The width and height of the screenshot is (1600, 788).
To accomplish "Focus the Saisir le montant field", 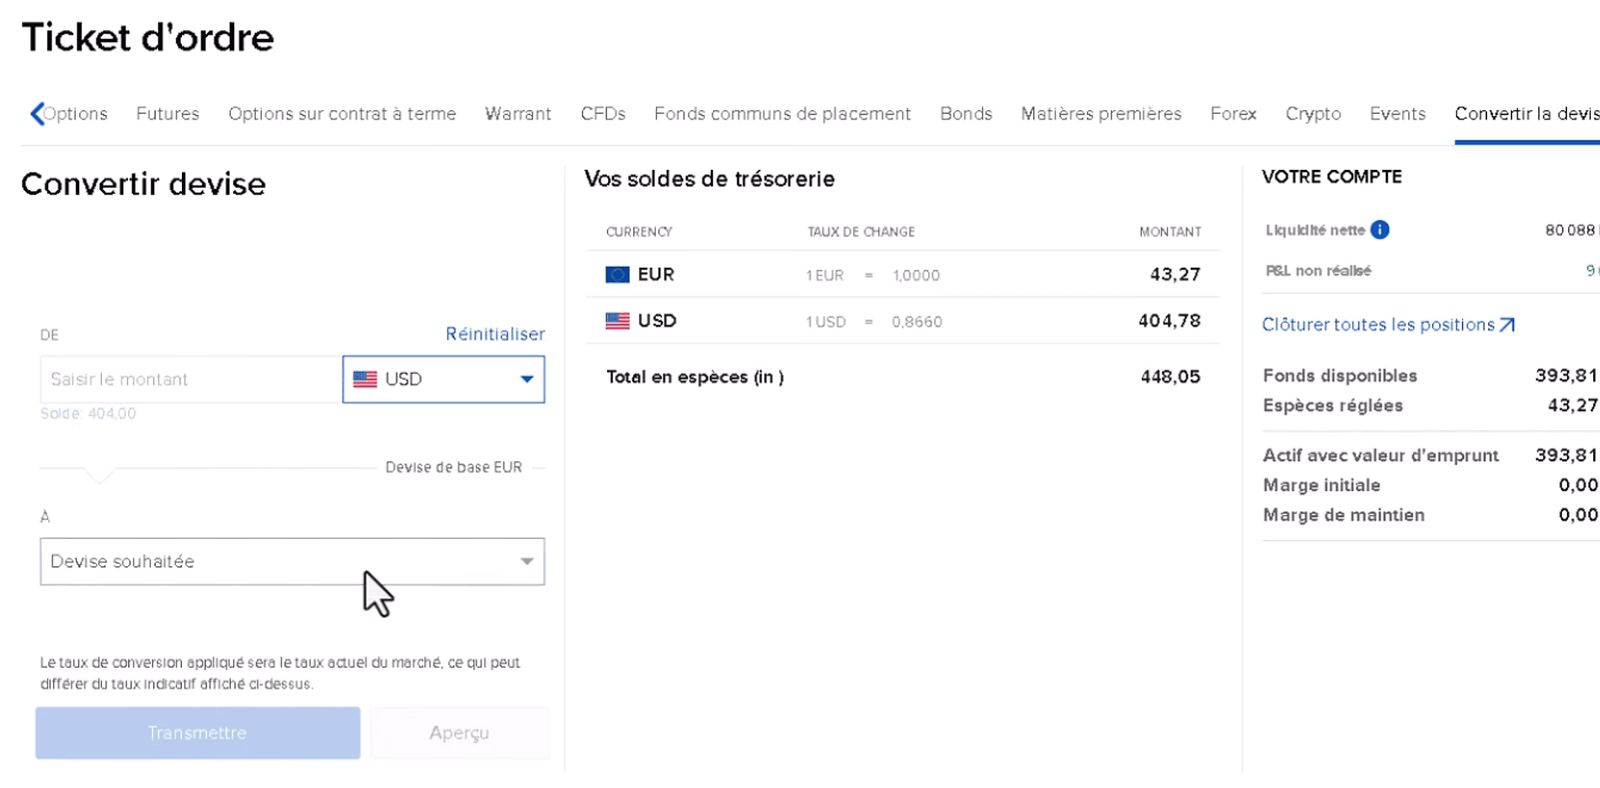I will coord(190,380).
